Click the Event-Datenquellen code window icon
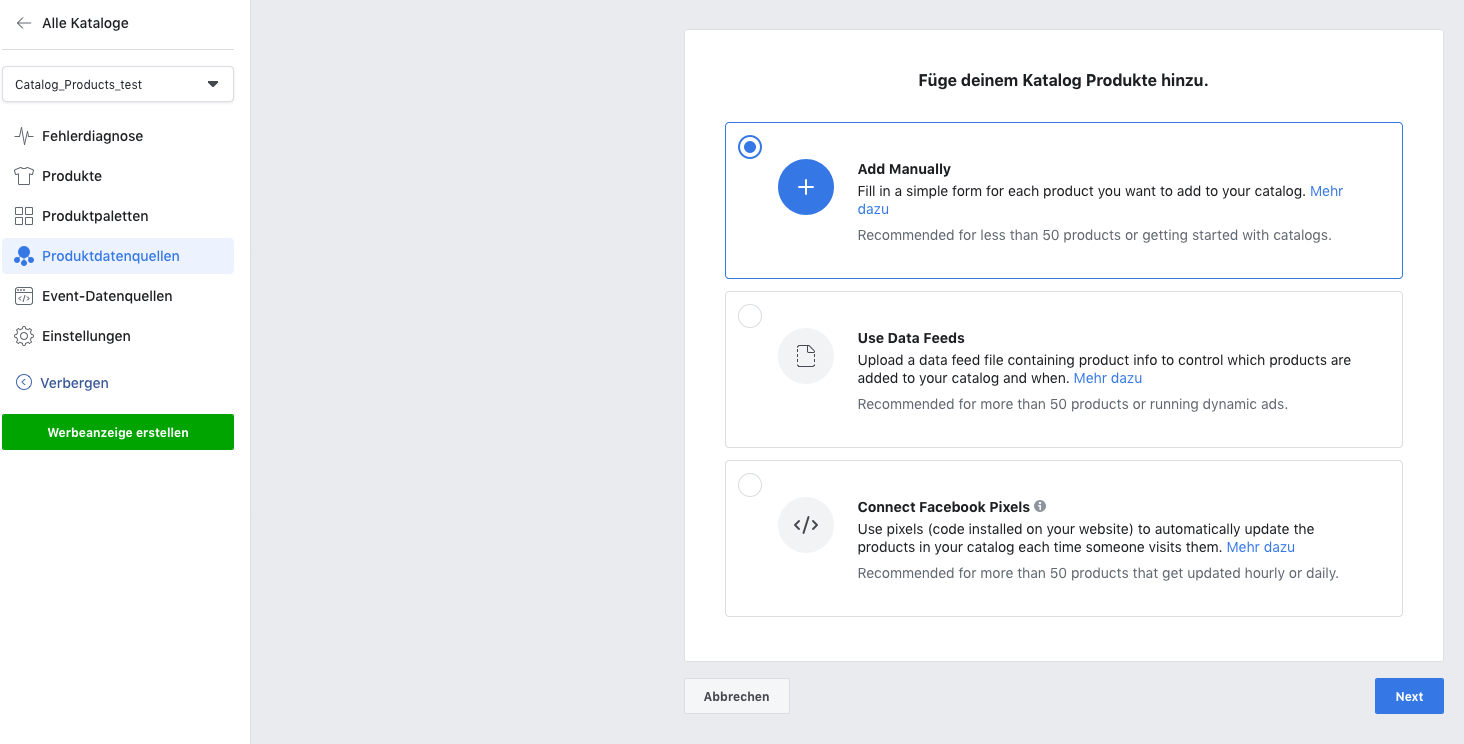The width and height of the screenshot is (1464, 744). click(24, 296)
